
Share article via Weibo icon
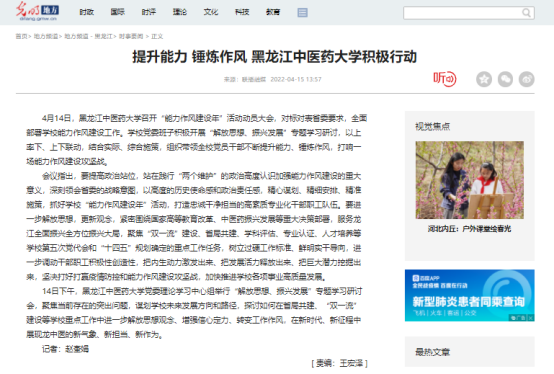(x=526, y=79)
